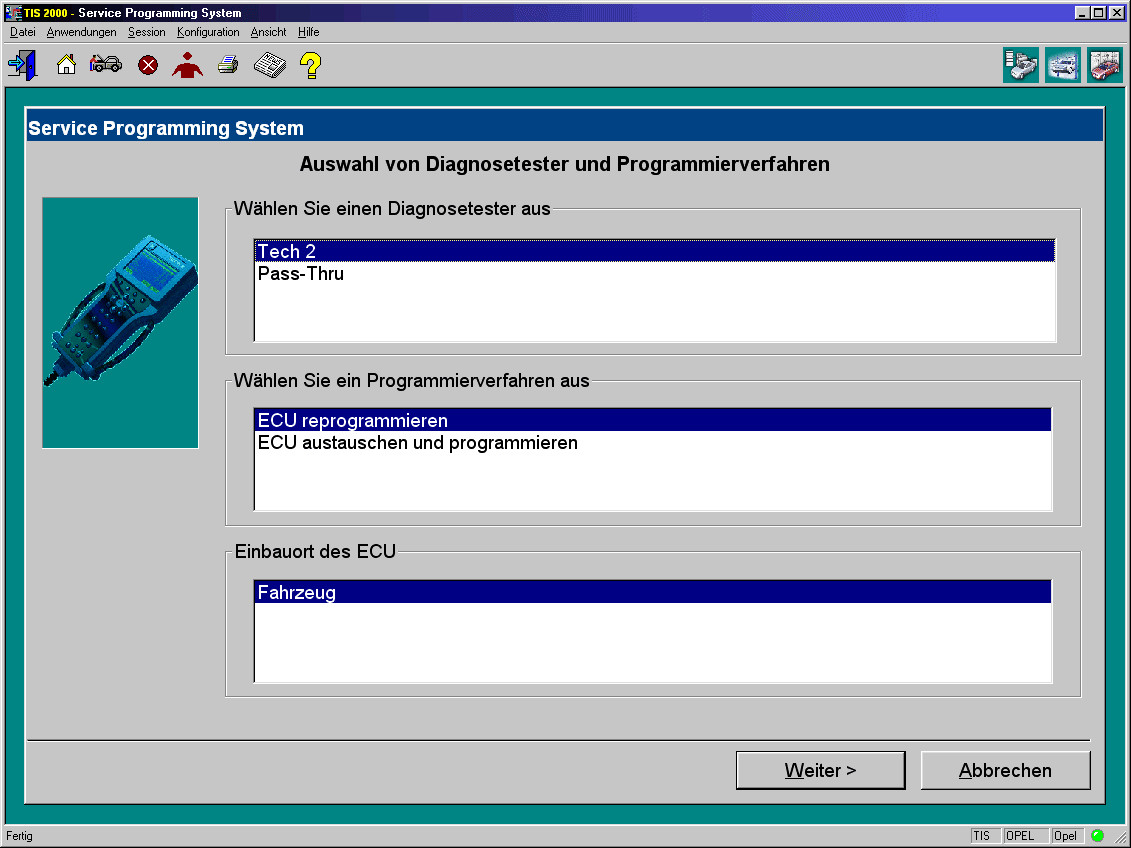This screenshot has width=1131, height=848.
Task: Click the Tech 2 device image
Action: 120,322
